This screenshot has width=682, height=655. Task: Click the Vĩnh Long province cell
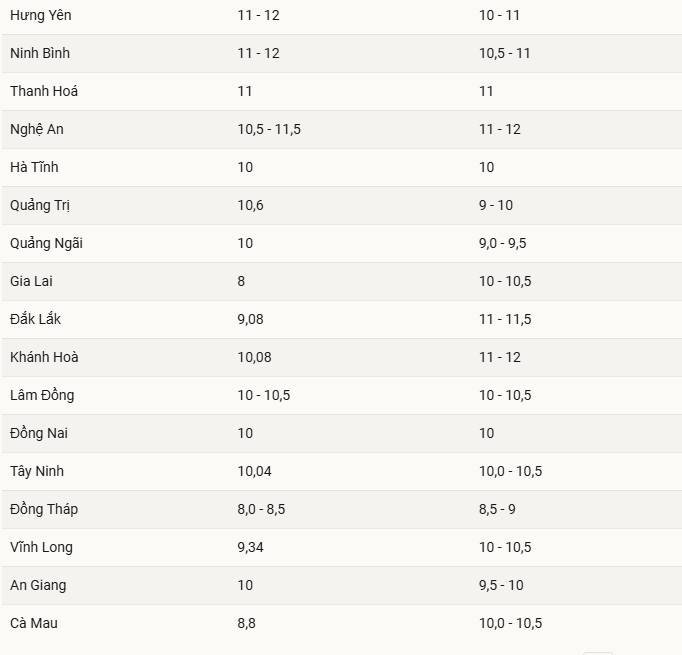[41, 547]
